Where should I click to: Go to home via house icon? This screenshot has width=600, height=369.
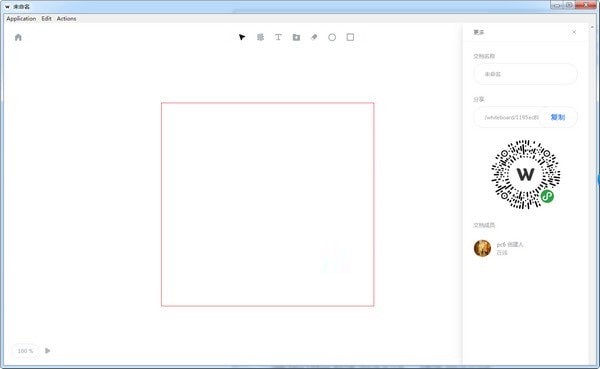coord(18,37)
